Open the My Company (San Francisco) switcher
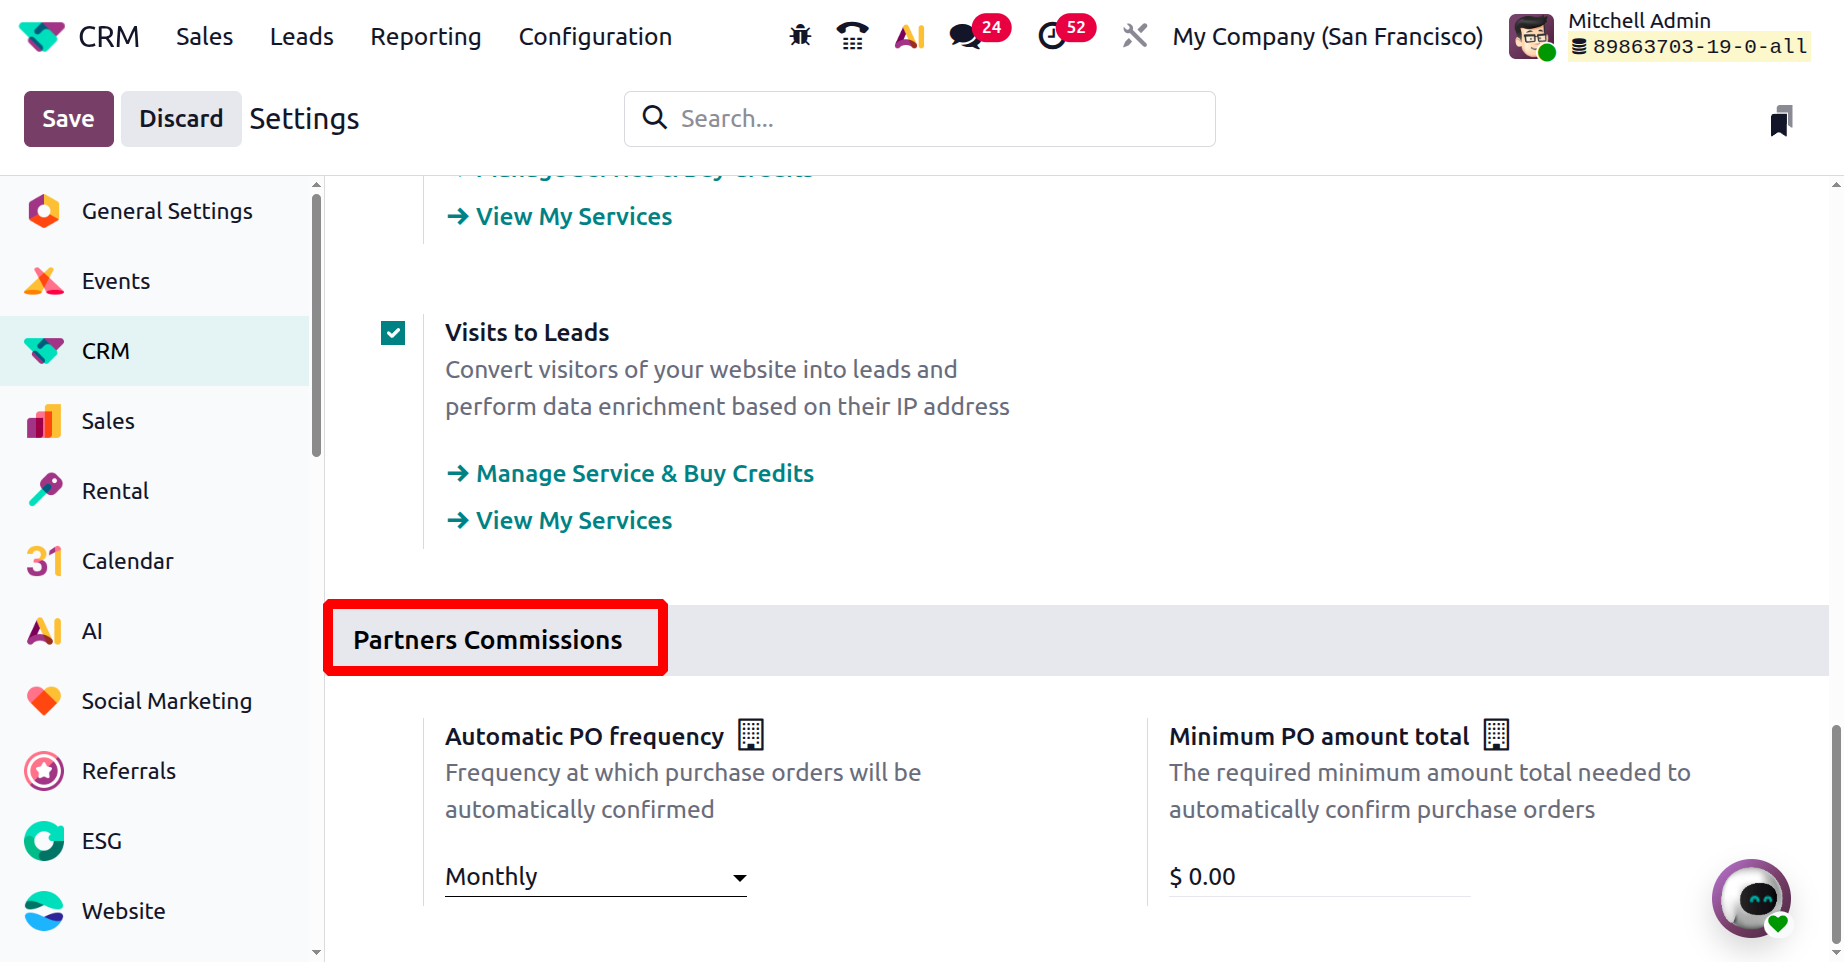 click(x=1327, y=37)
